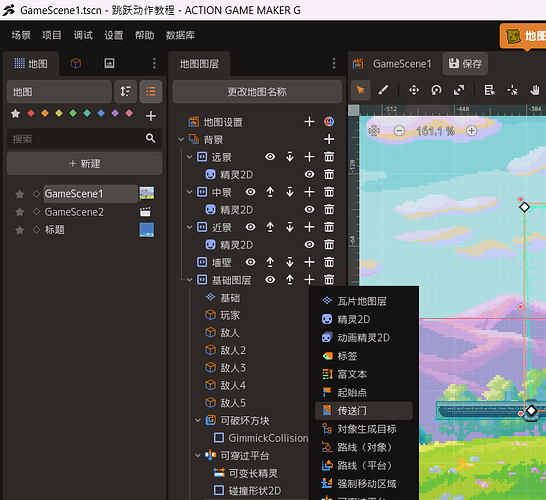The height and width of the screenshot is (500, 546).
Task: Collapse the 中景 layer
Action: coord(189,192)
